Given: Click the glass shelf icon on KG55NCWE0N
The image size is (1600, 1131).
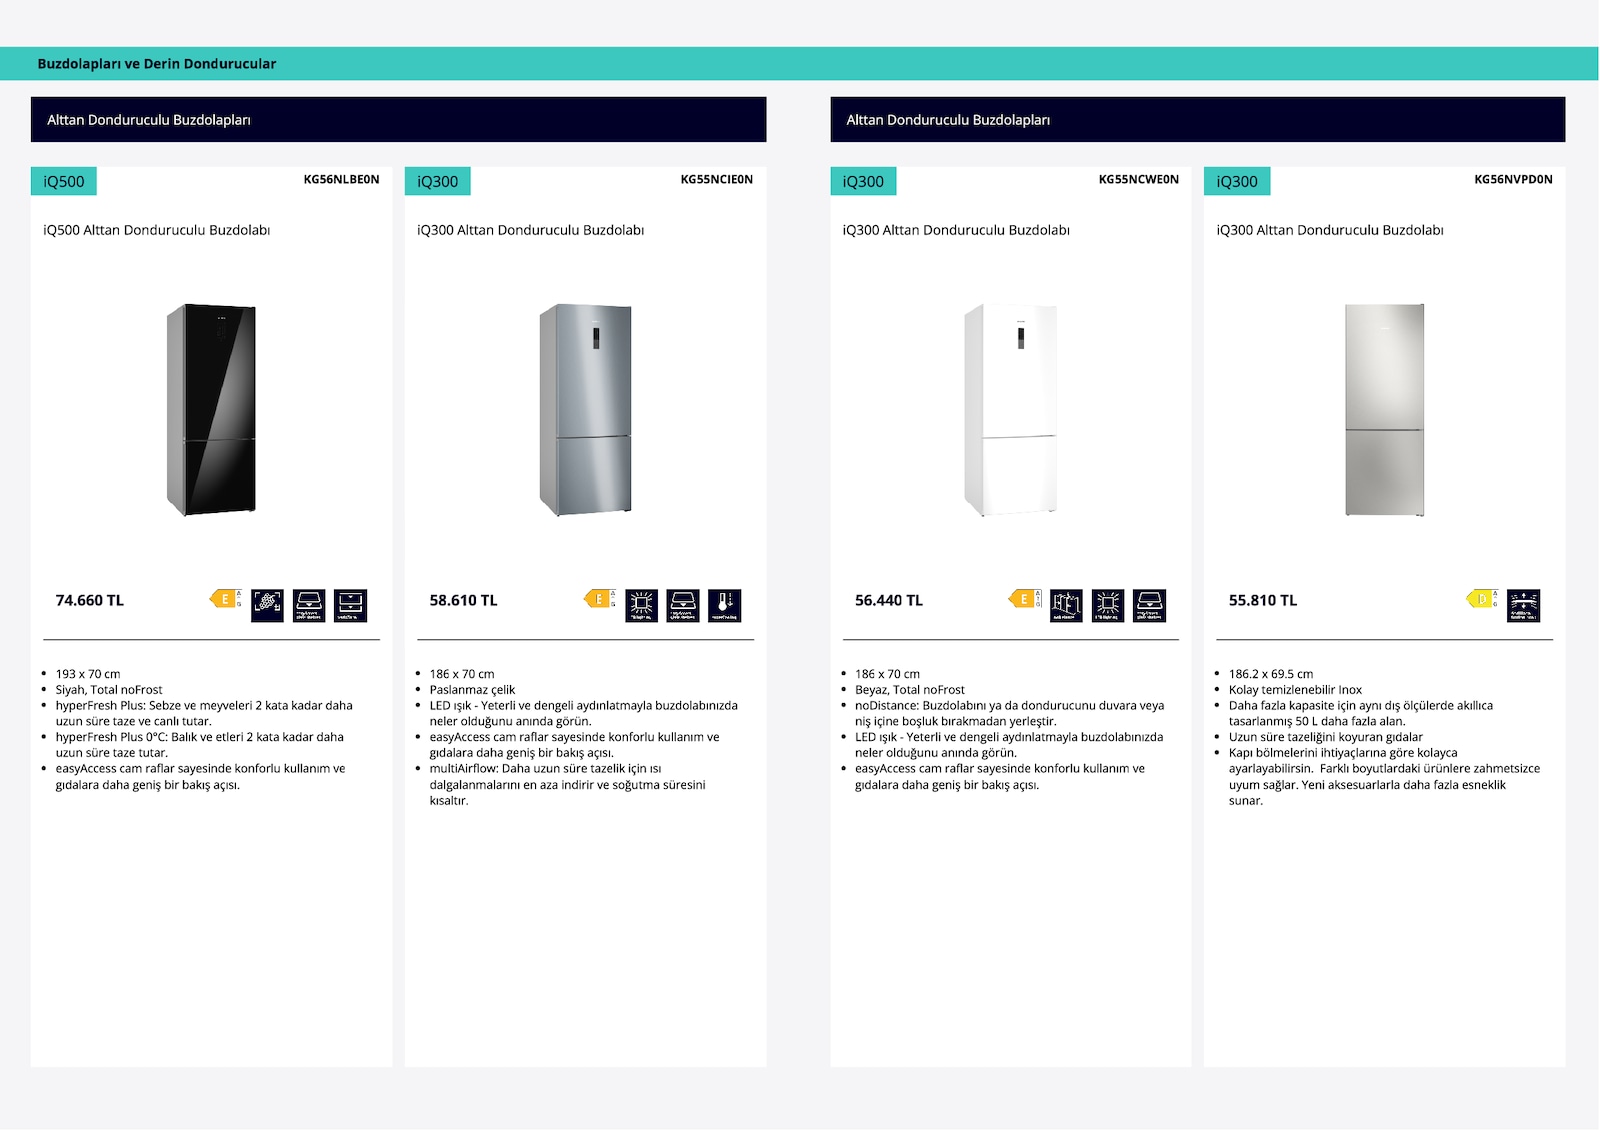Looking at the screenshot, I should 1150,605.
